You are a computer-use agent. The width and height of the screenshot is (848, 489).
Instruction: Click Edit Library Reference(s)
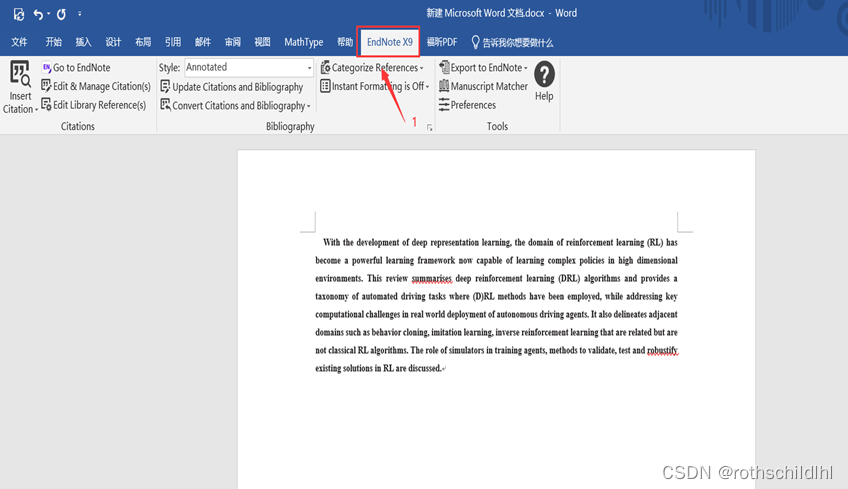point(94,105)
